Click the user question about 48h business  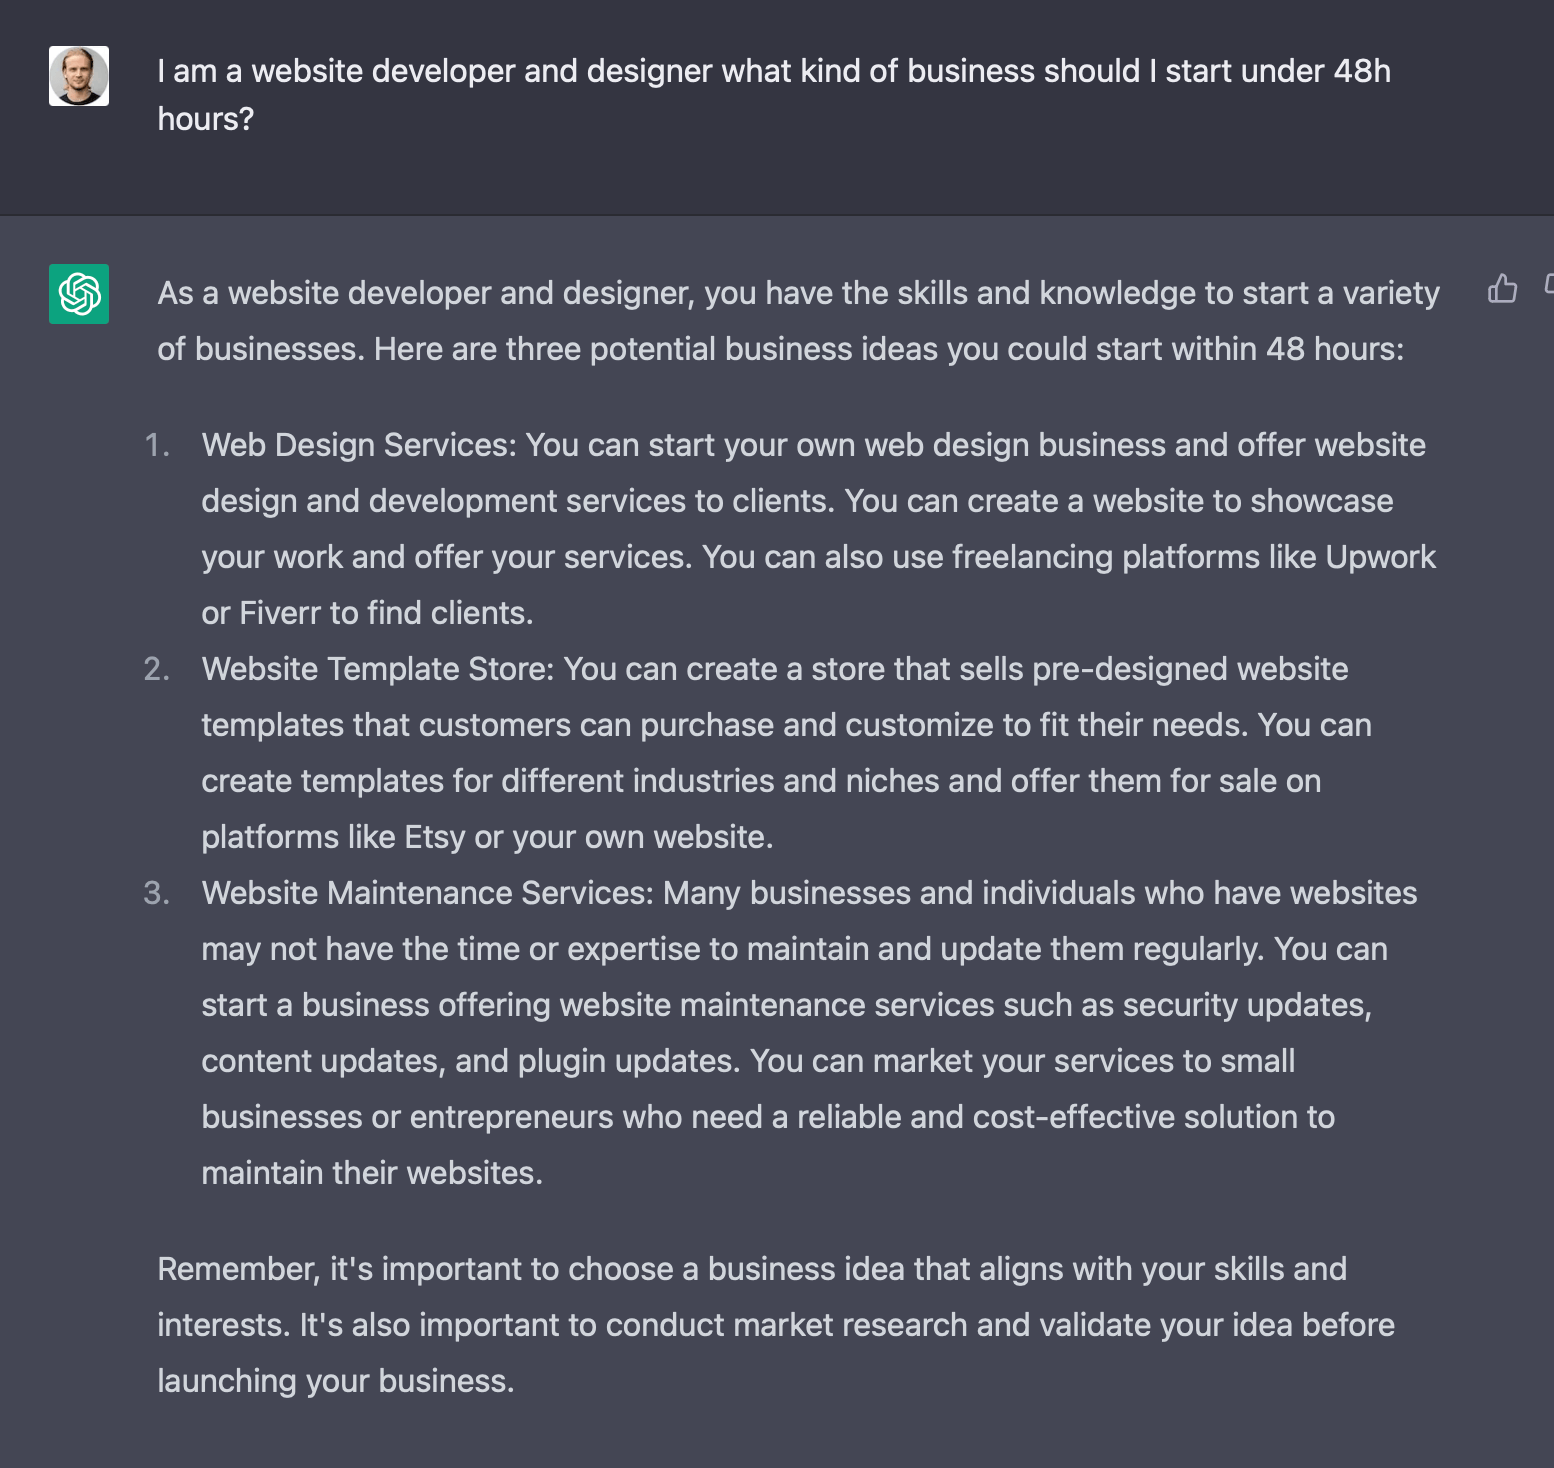pyautogui.click(x=774, y=95)
